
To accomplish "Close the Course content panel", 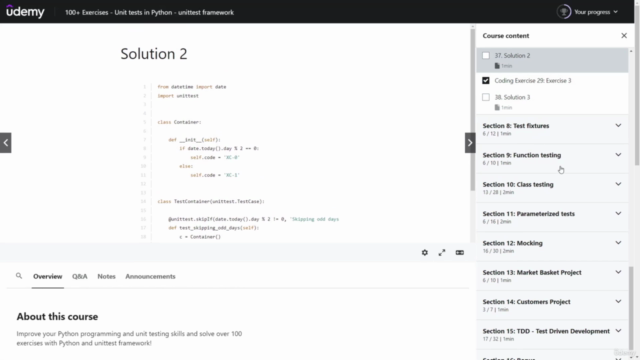I will coord(624,36).
